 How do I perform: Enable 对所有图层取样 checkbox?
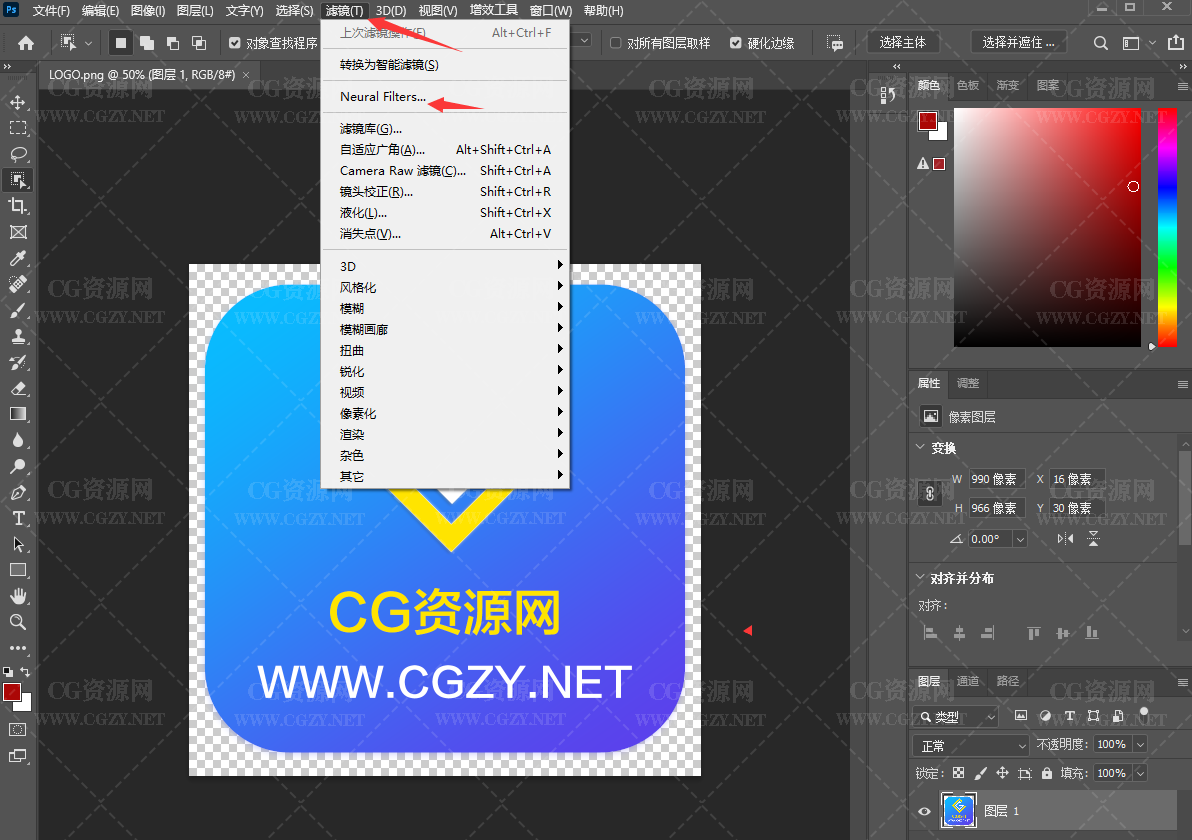pos(616,43)
